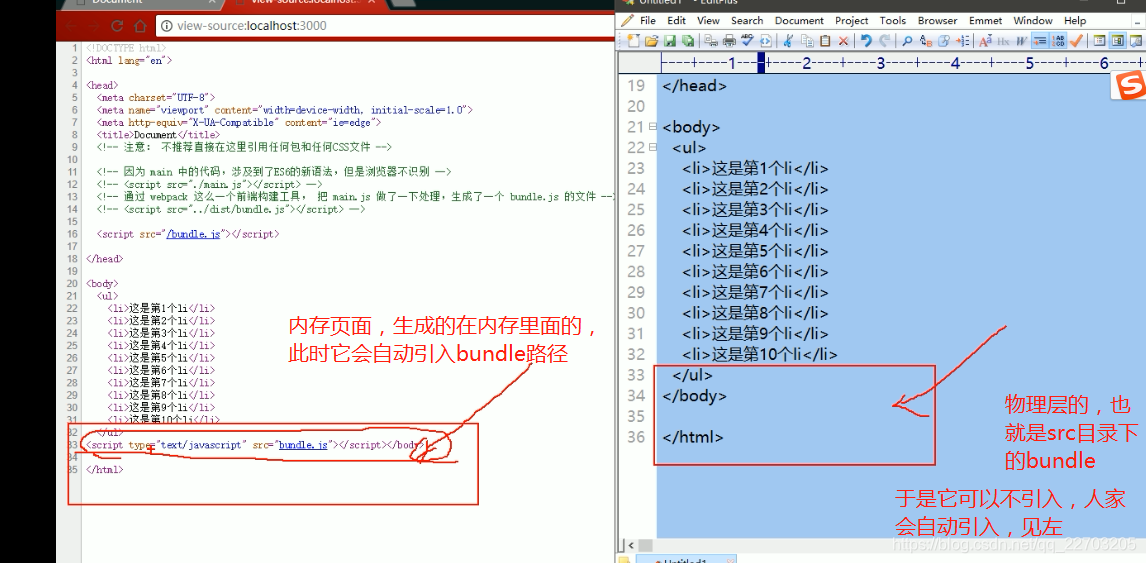Collapse the ul fold marker on line 22
Viewport: 1146px width, 563px height.
point(653,147)
